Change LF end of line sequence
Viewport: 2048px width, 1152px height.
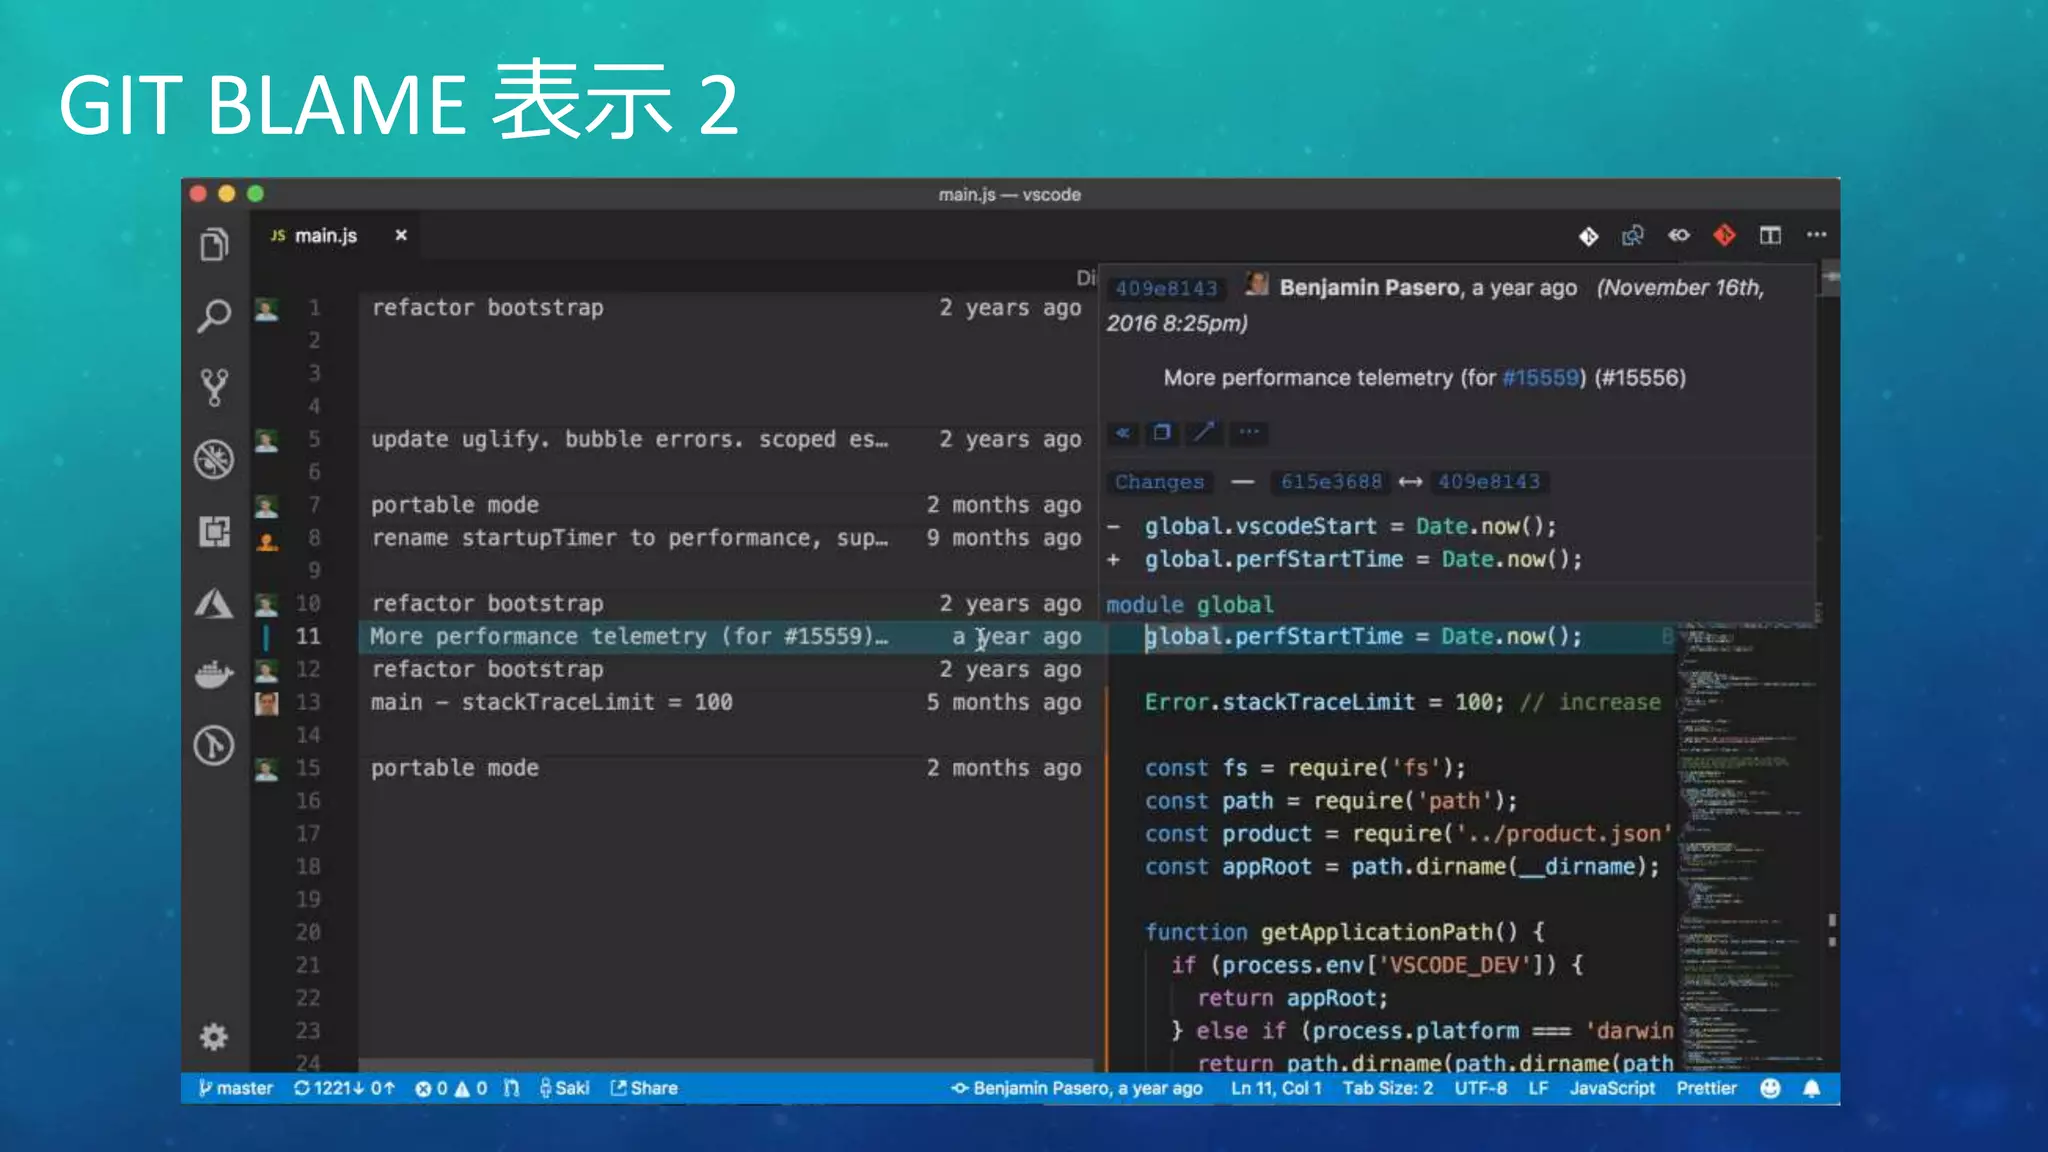[1538, 1088]
